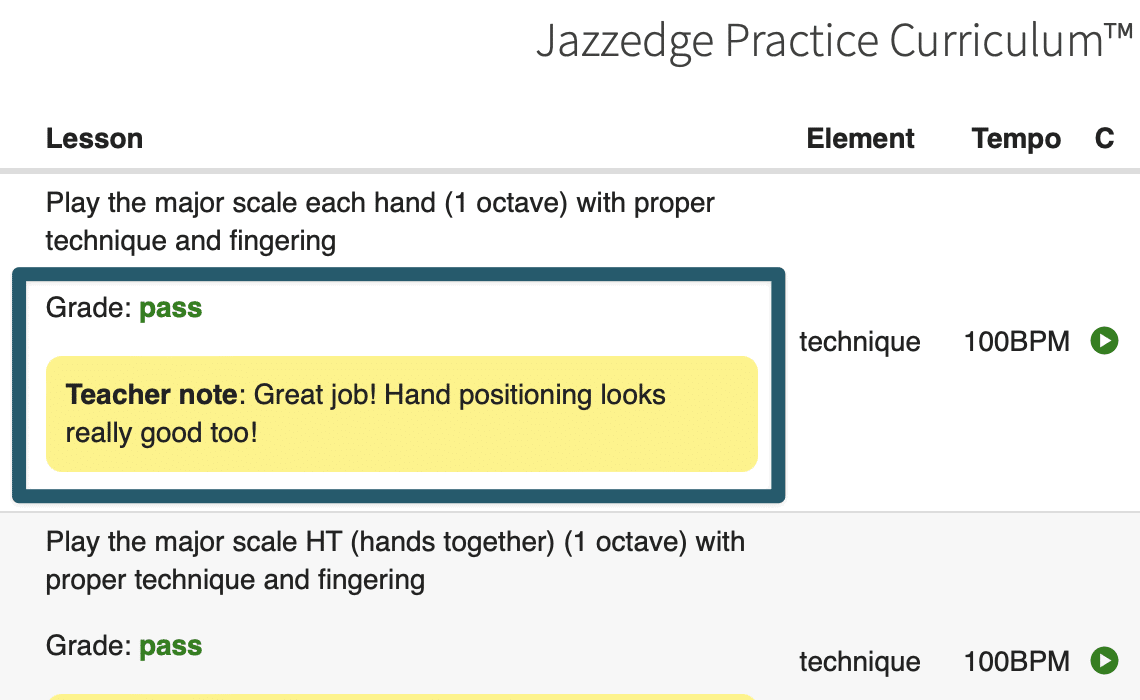Screen dimensions: 1140x700
Task: Click technique element in the first lesson row
Action: pyautogui.click(x=860, y=342)
